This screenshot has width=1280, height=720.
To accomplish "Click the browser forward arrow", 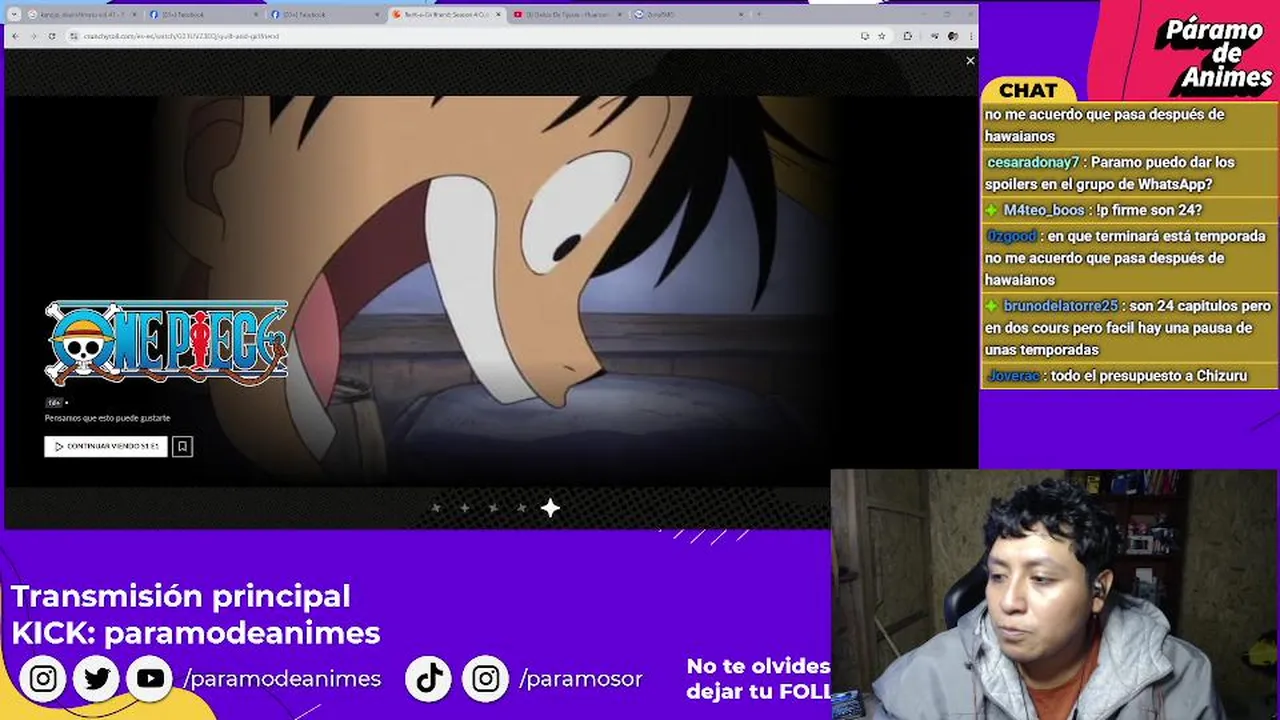I will click(33, 36).
